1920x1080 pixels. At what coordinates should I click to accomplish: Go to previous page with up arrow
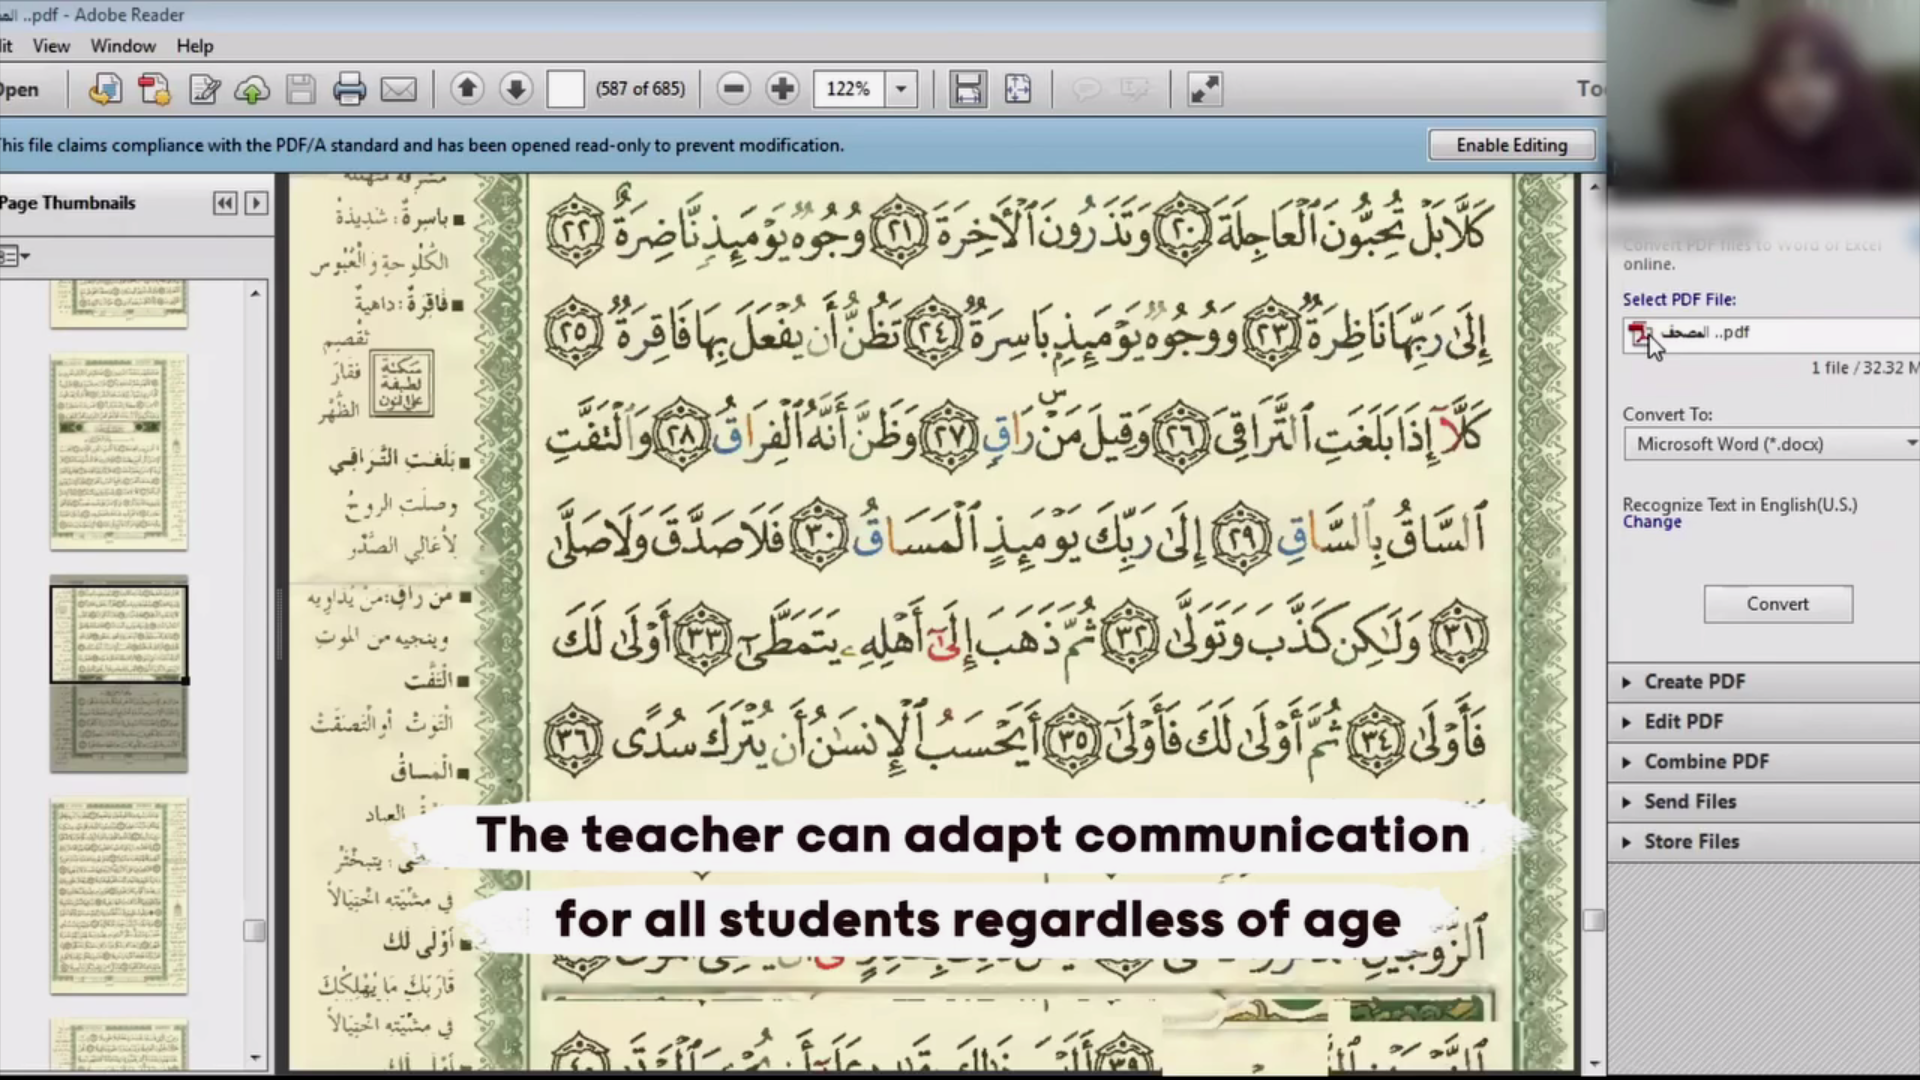pos(467,89)
